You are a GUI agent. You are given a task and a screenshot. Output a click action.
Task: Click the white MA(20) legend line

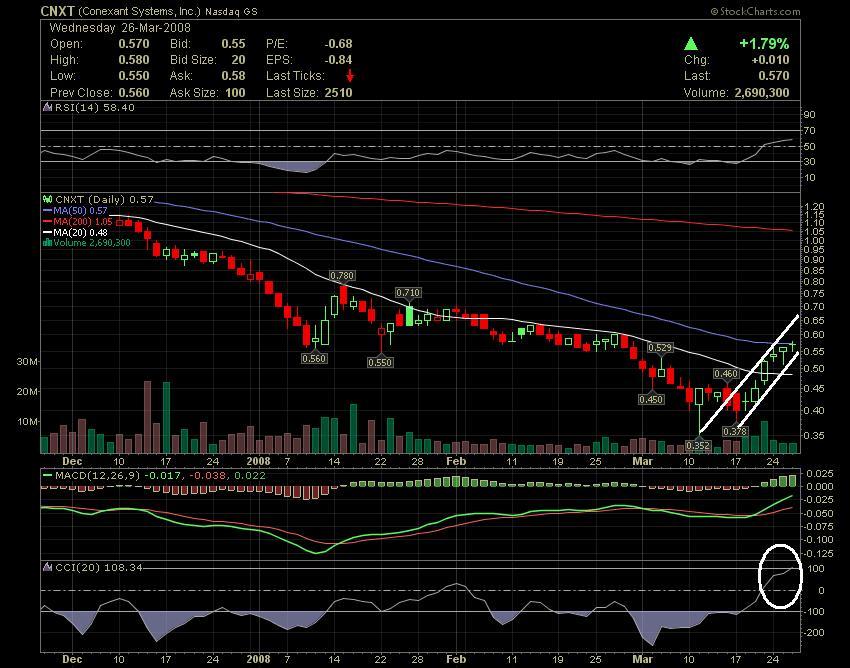tap(48, 232)
